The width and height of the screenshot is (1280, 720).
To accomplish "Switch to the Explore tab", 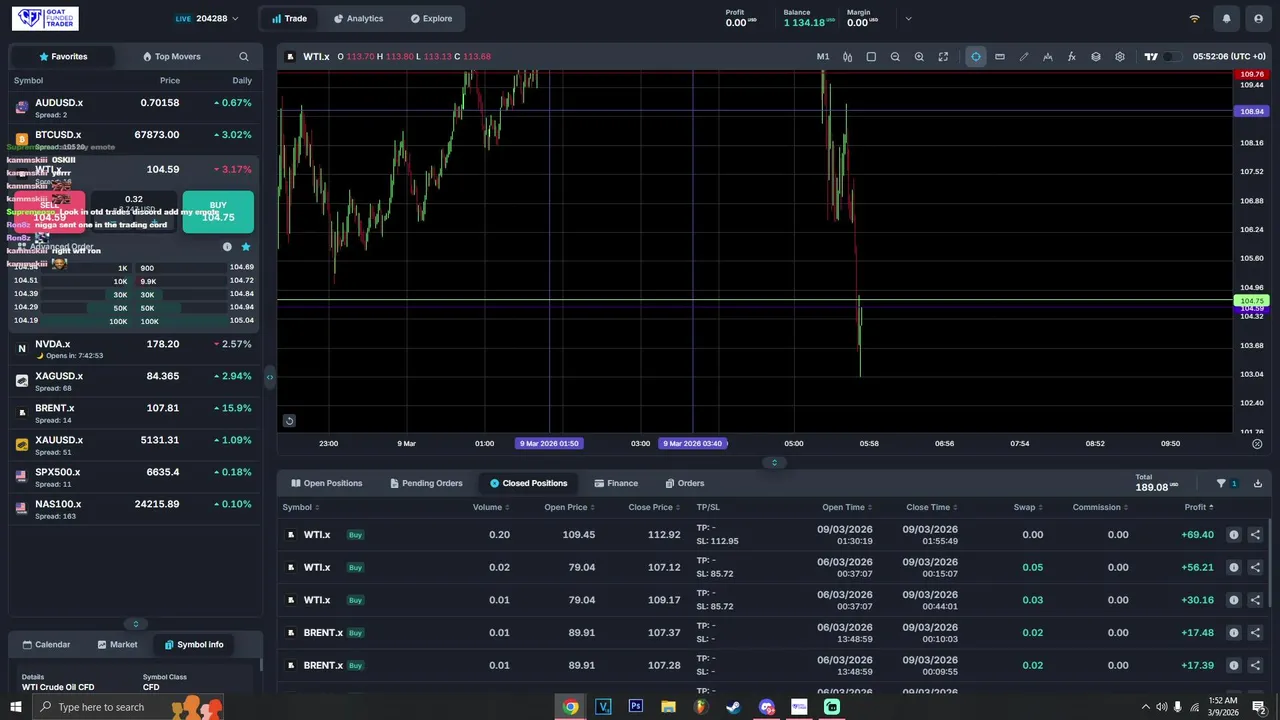I will [x=431, y=19].
